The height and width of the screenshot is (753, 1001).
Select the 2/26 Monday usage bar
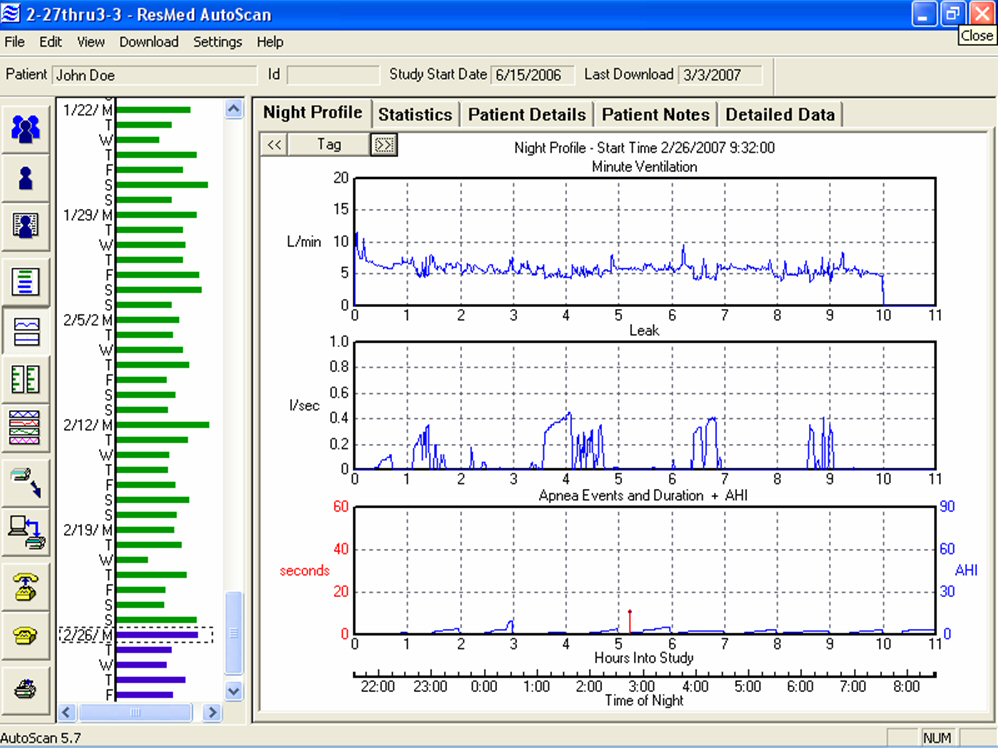[x=157, y=634]
